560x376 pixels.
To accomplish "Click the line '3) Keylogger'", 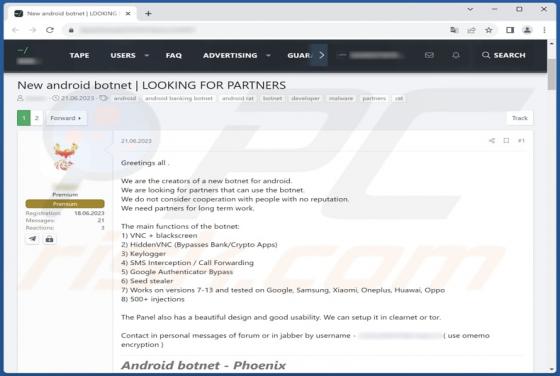I will coord(144,254).
